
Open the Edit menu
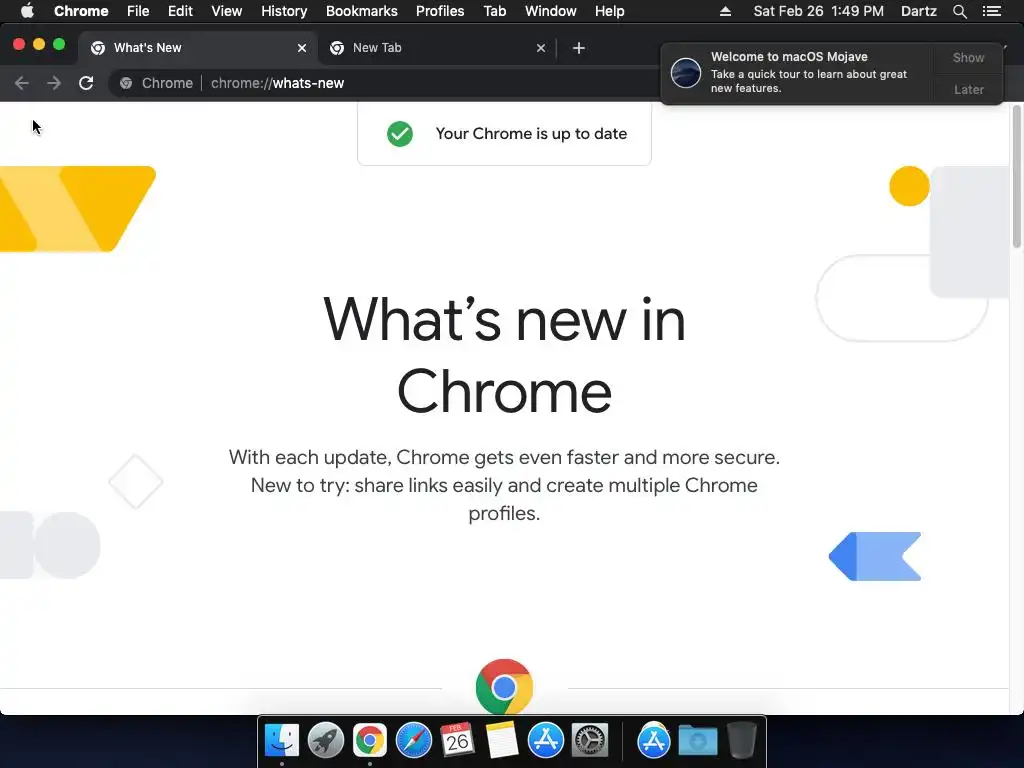coord(180,11)
